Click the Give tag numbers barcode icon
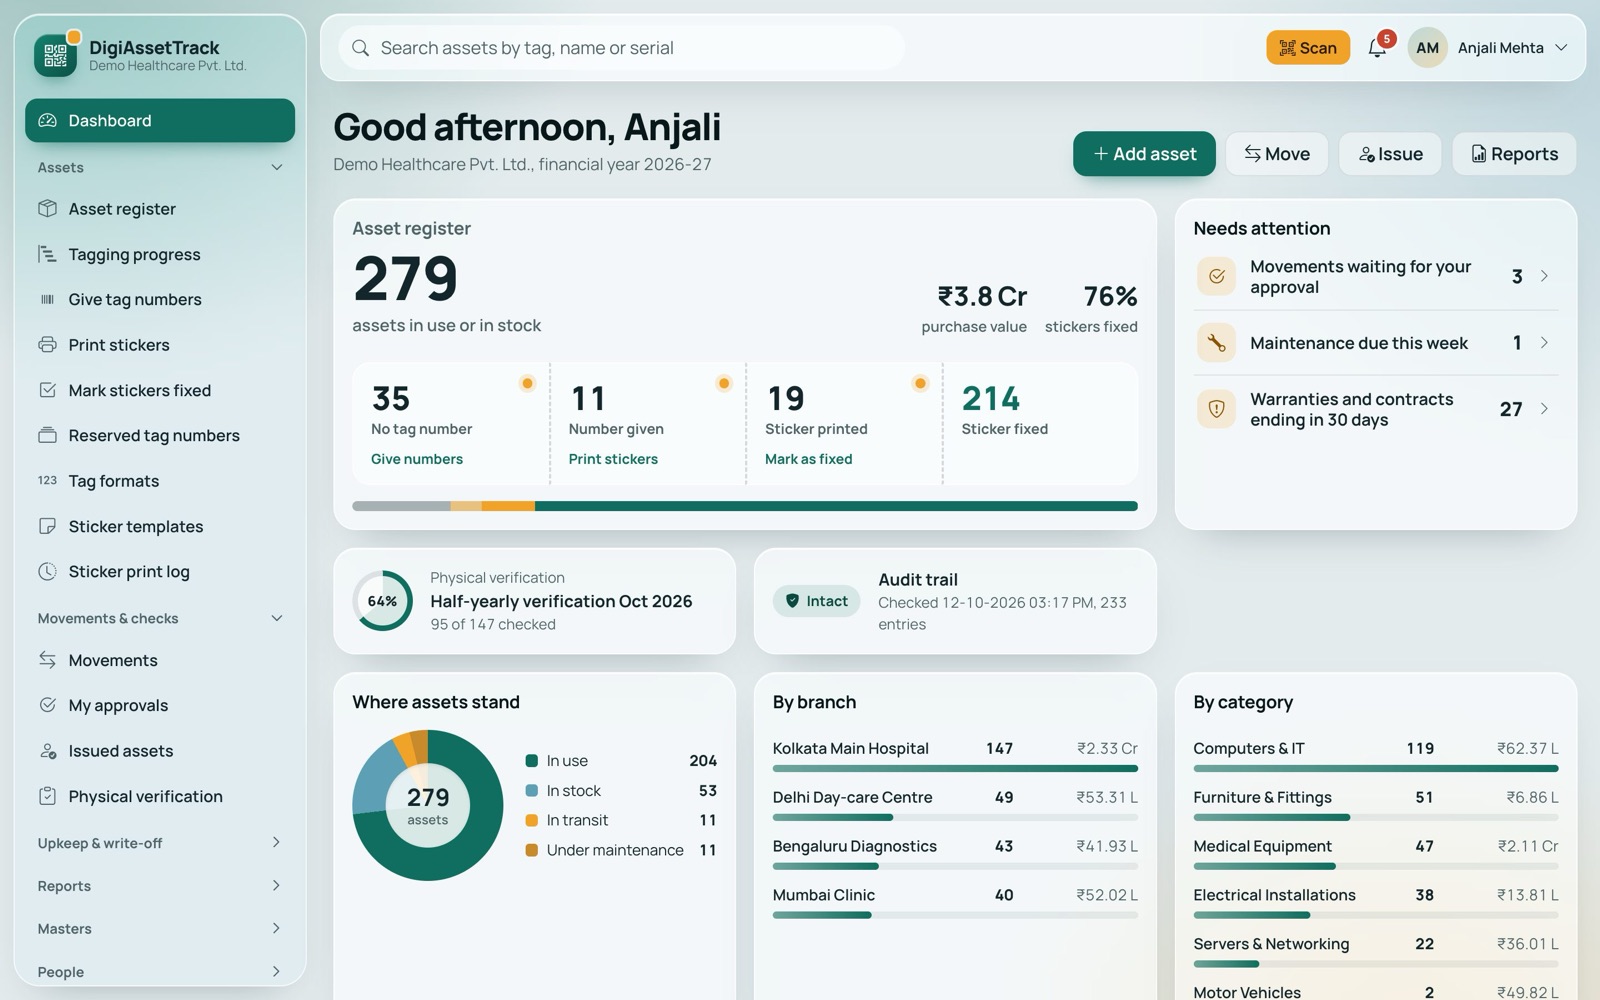Image resolution: width=1600 pixels, height=1000 pixels. click(x=47, y=299)
